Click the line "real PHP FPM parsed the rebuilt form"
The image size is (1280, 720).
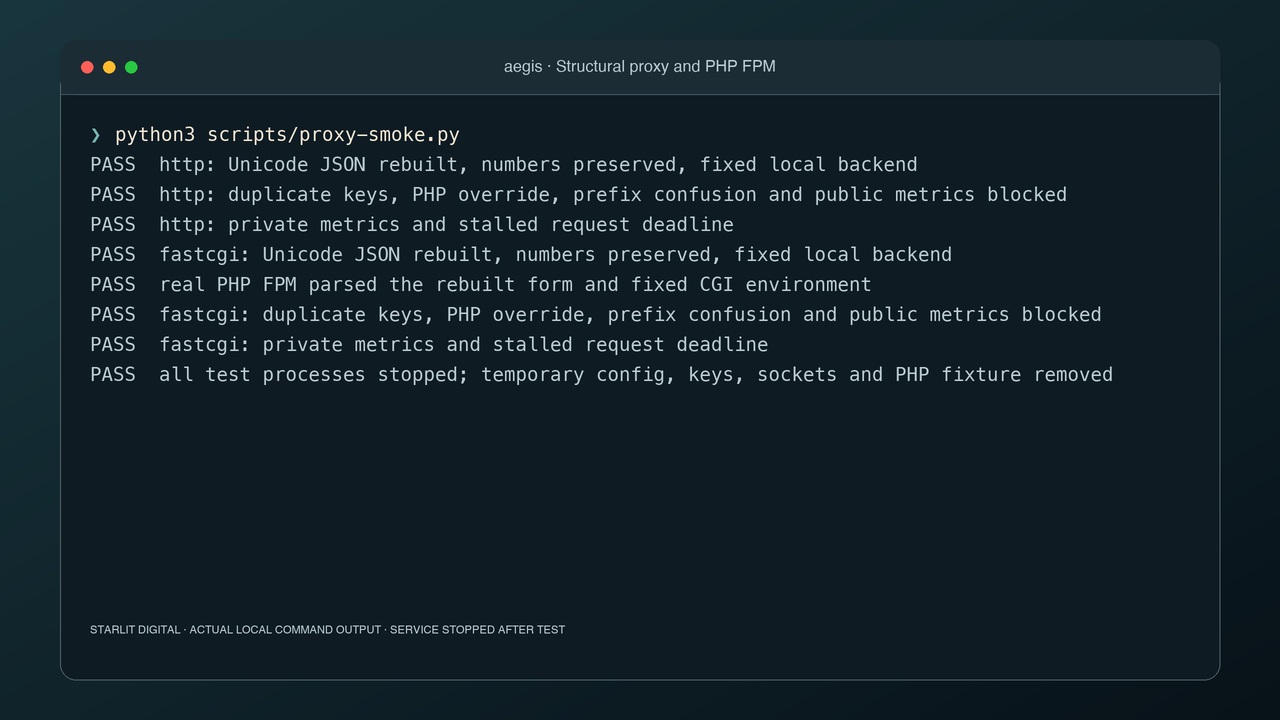pos(481,285)
